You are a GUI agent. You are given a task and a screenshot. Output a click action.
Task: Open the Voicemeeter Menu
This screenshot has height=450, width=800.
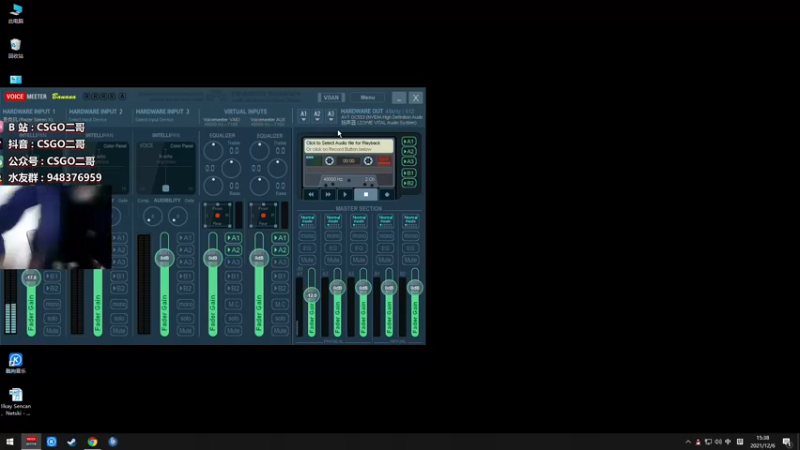pyautogui.click(x=367, y=97)
